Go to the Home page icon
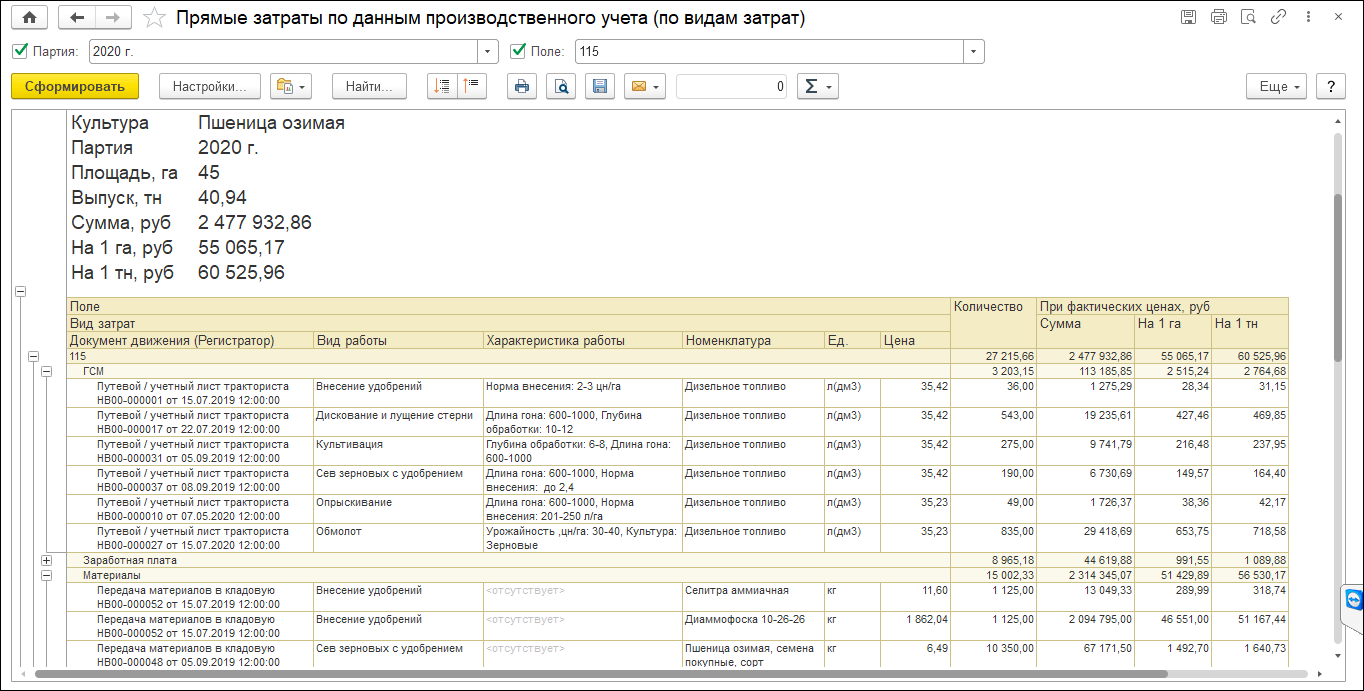Screen dimensions: 1364x691 29,18
